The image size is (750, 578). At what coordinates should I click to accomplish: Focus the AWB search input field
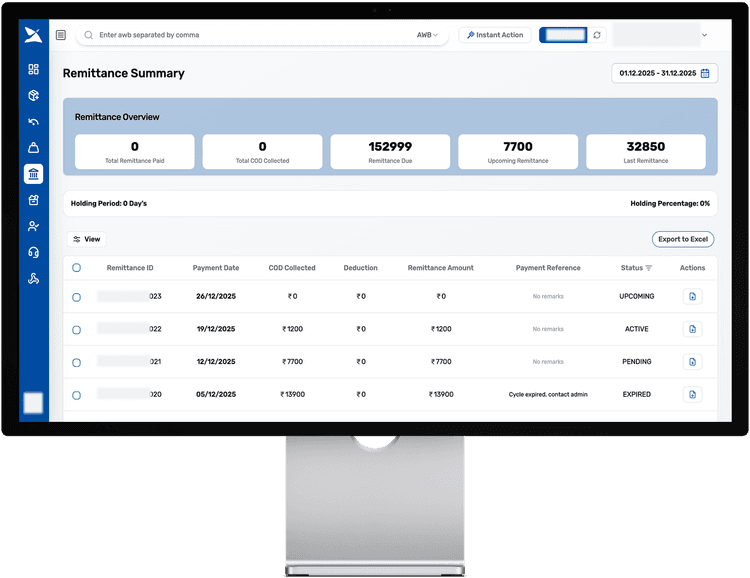click(x=250, y=35)
